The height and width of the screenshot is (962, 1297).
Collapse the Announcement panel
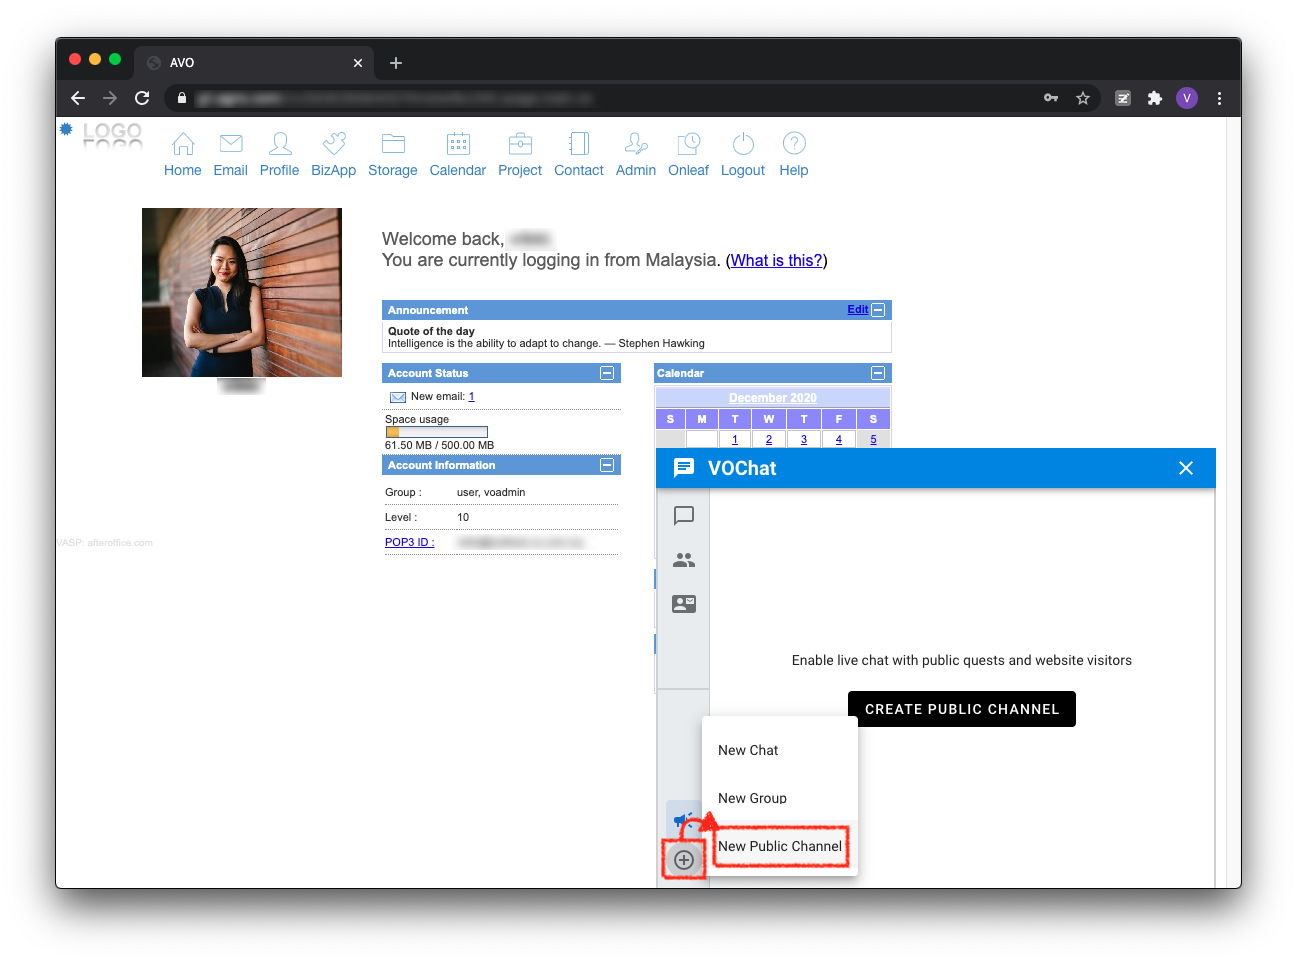[x=878, y=310]
